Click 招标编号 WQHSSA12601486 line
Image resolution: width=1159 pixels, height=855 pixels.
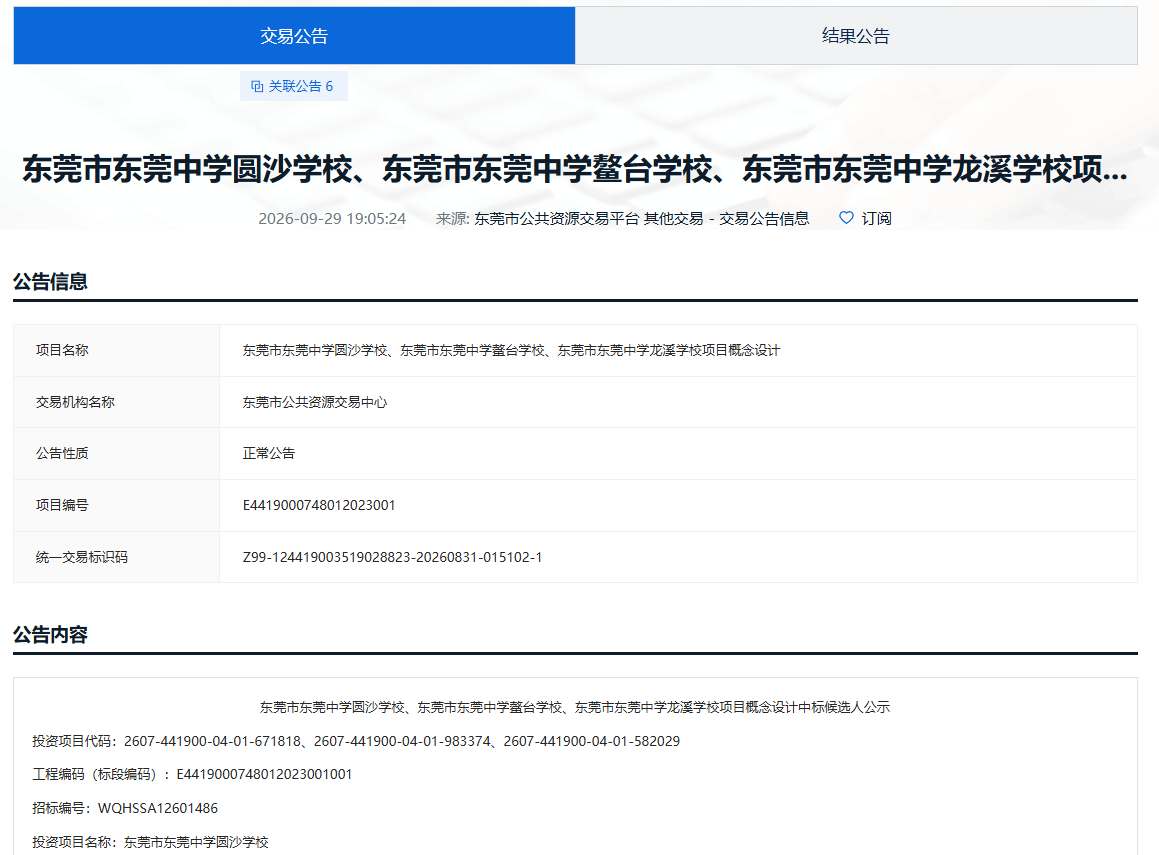pos(125,808)
